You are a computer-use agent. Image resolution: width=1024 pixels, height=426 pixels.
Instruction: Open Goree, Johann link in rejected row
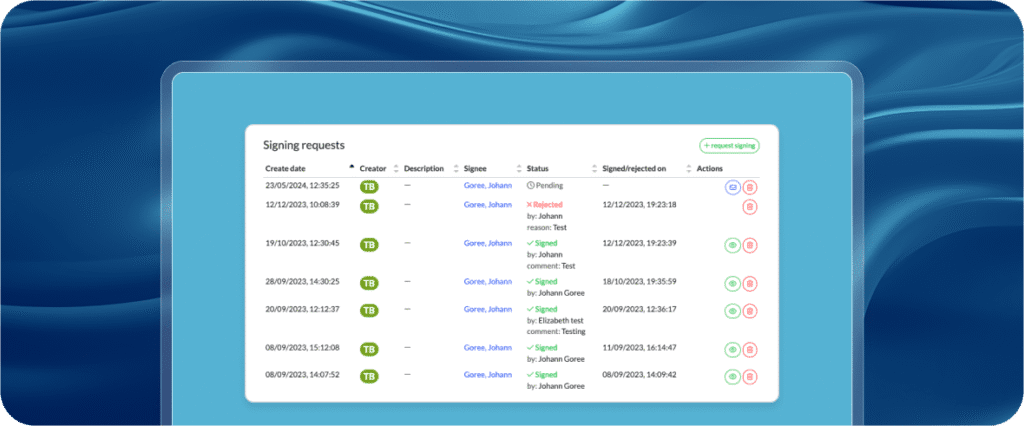[x=488, y=204]
